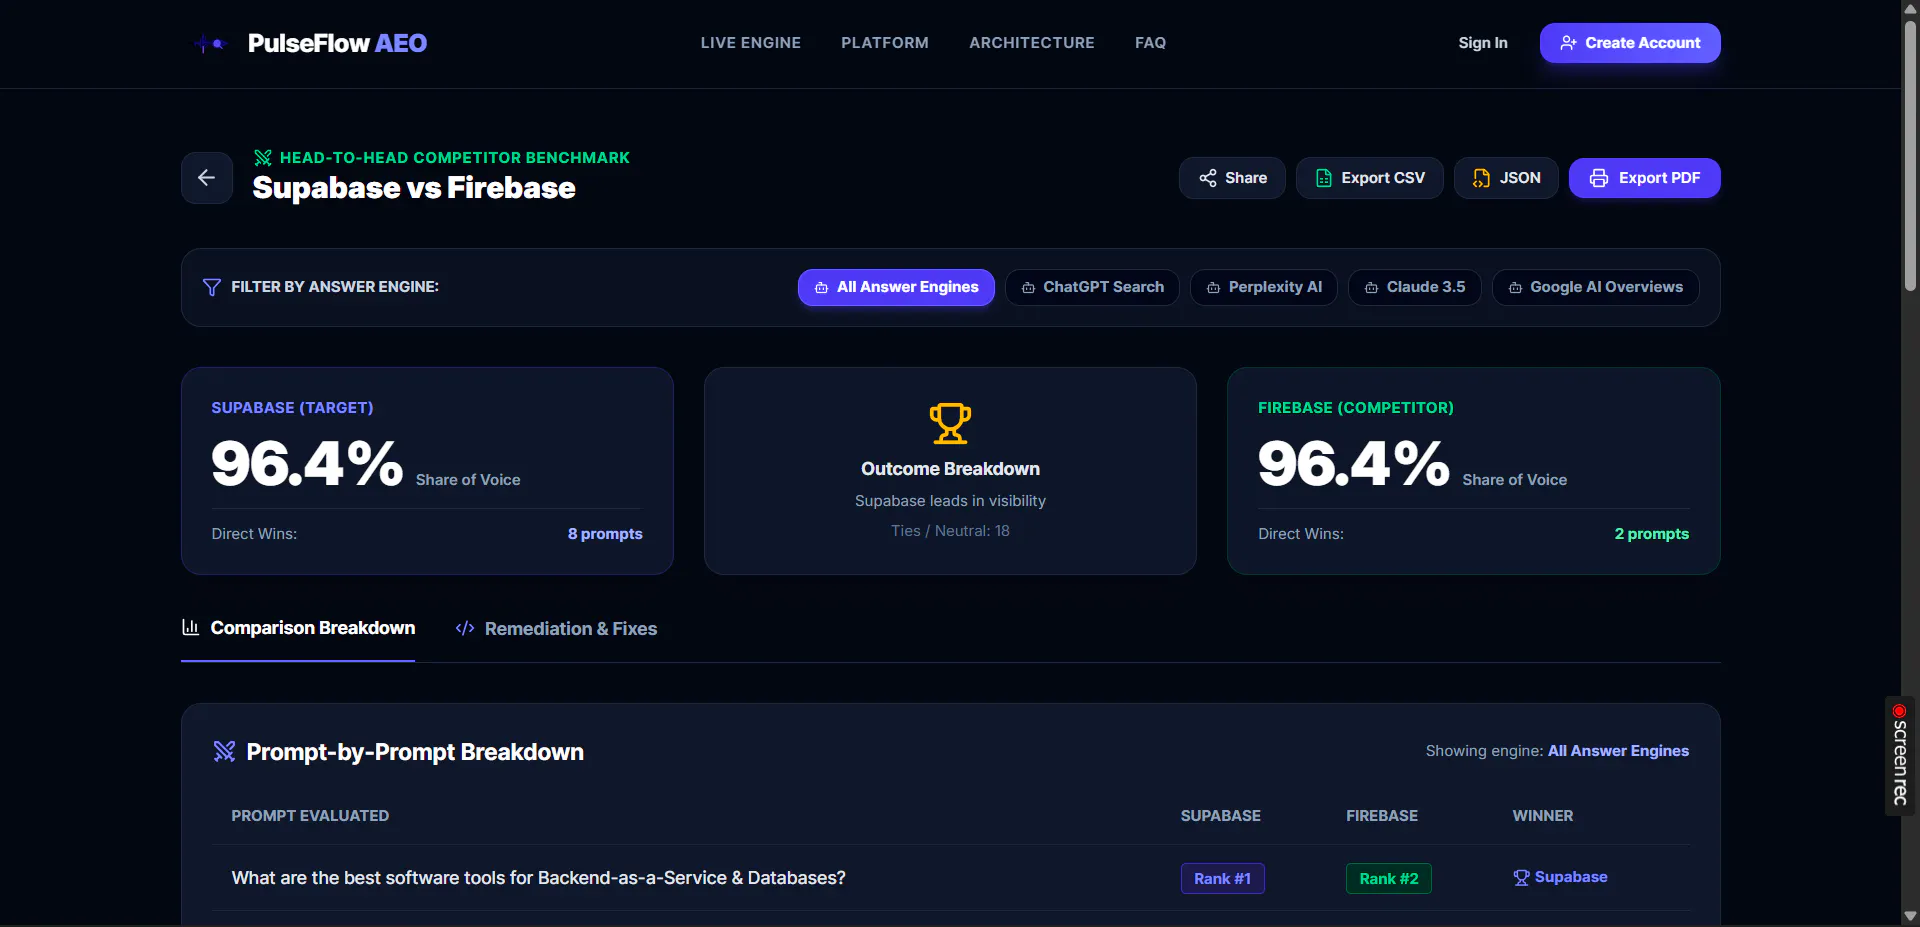The height and width of the screenshot is (927, 1920).
Task: Click 'SUPABASE (TARGET)' card label
Action: 292,408
